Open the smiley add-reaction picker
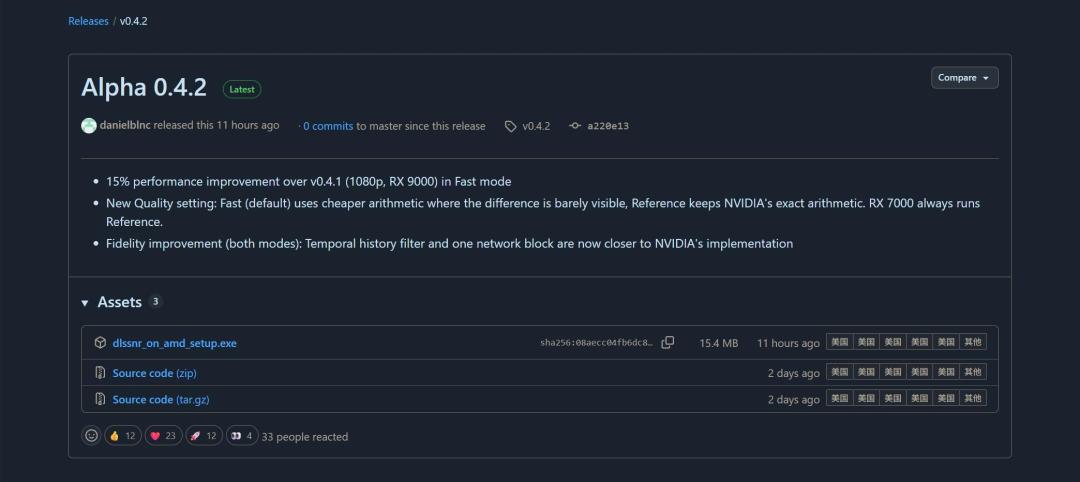The height and width of the screenshot is (482, 1080). [91, 436]
